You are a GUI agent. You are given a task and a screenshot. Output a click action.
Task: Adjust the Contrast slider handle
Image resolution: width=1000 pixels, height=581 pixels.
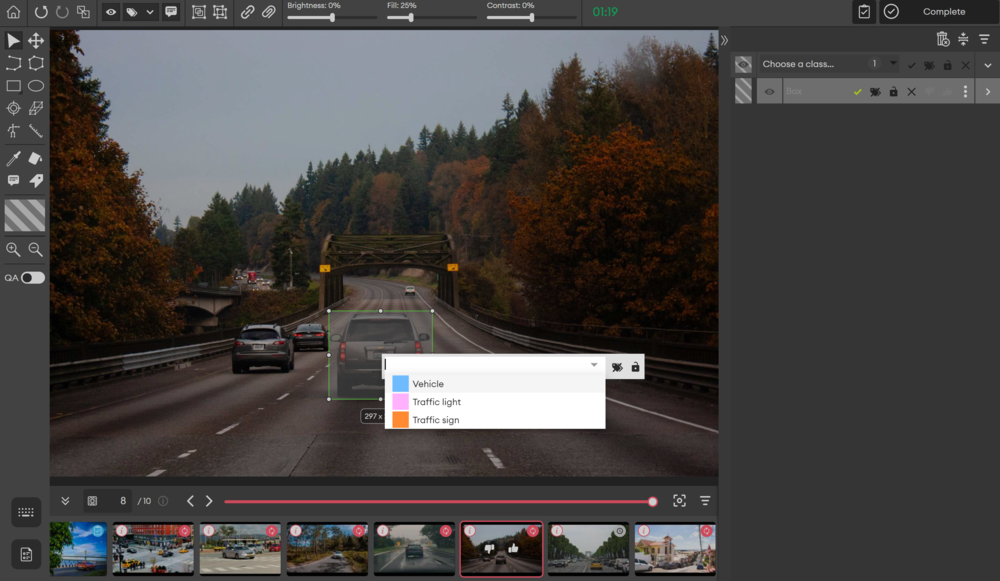[x=531, y=18]
